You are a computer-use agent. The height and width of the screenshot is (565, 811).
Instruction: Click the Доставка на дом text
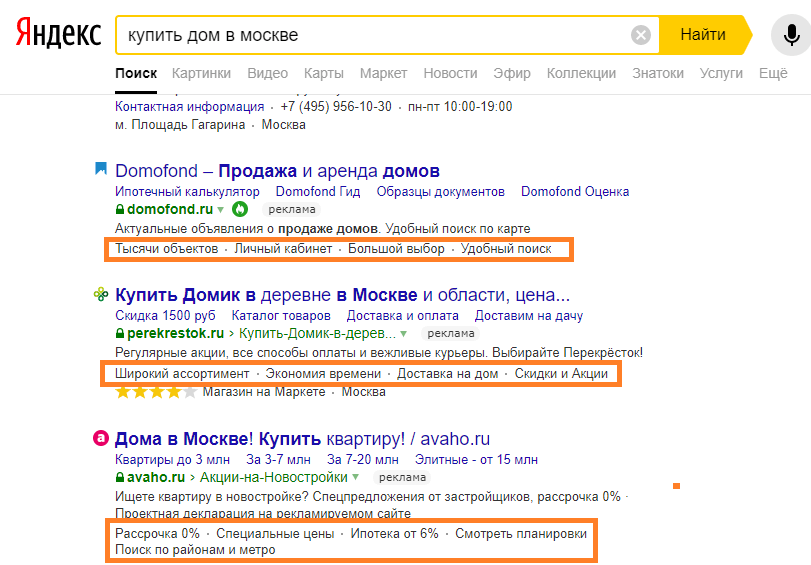click(447, 374)
